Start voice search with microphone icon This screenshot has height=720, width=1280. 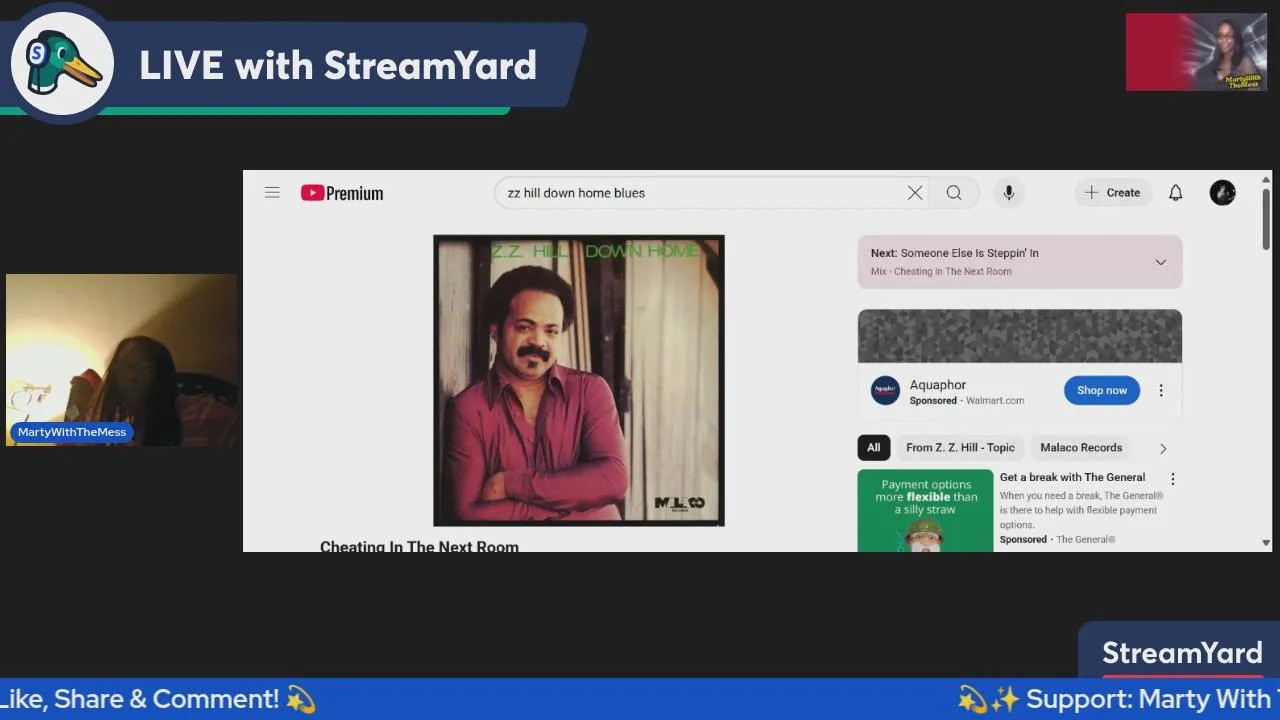coord(1008,193)
